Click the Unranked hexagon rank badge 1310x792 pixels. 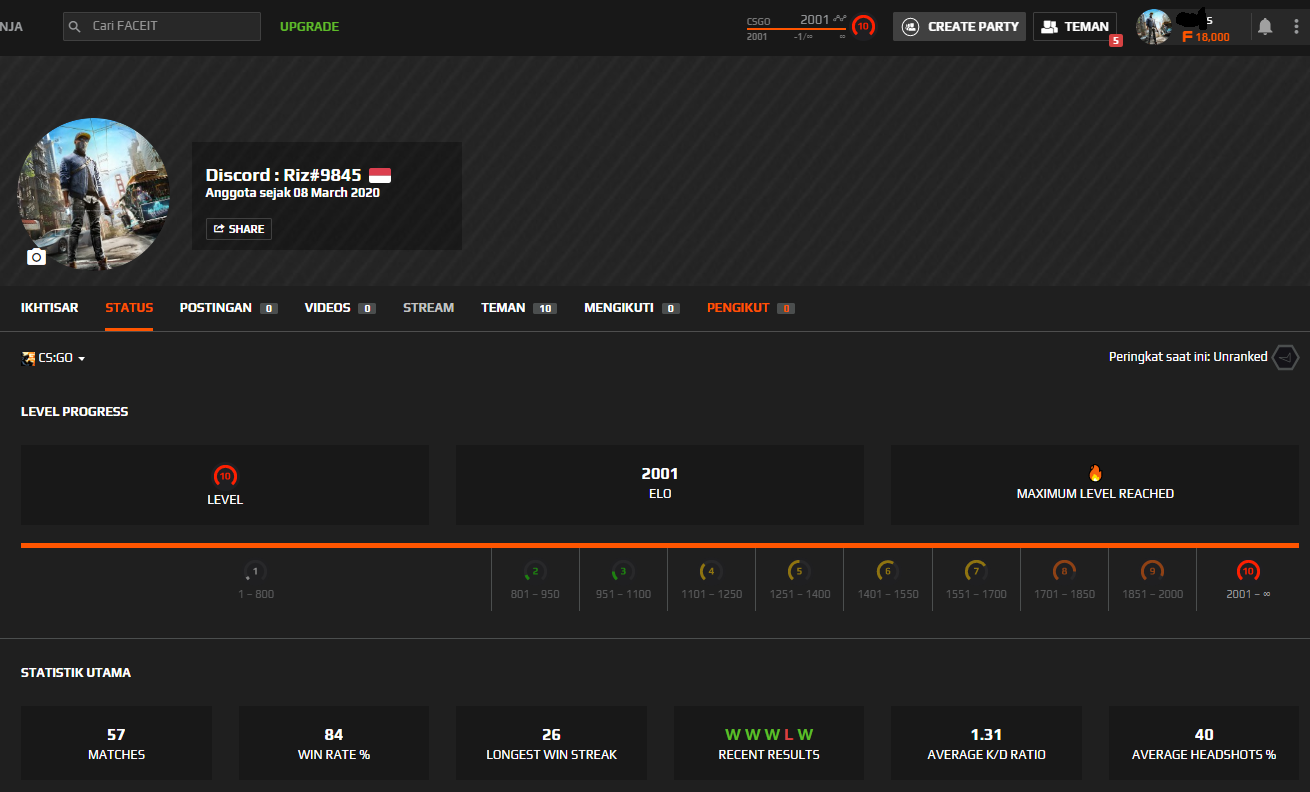coord(1286,357)
